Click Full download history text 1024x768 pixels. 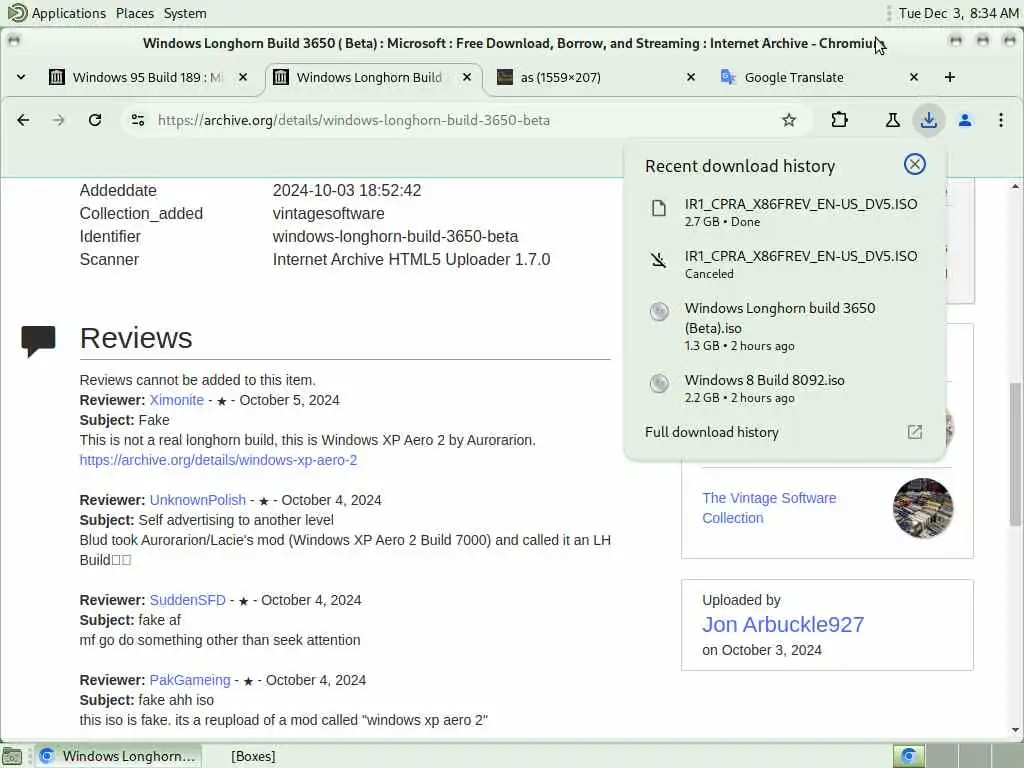711,432
